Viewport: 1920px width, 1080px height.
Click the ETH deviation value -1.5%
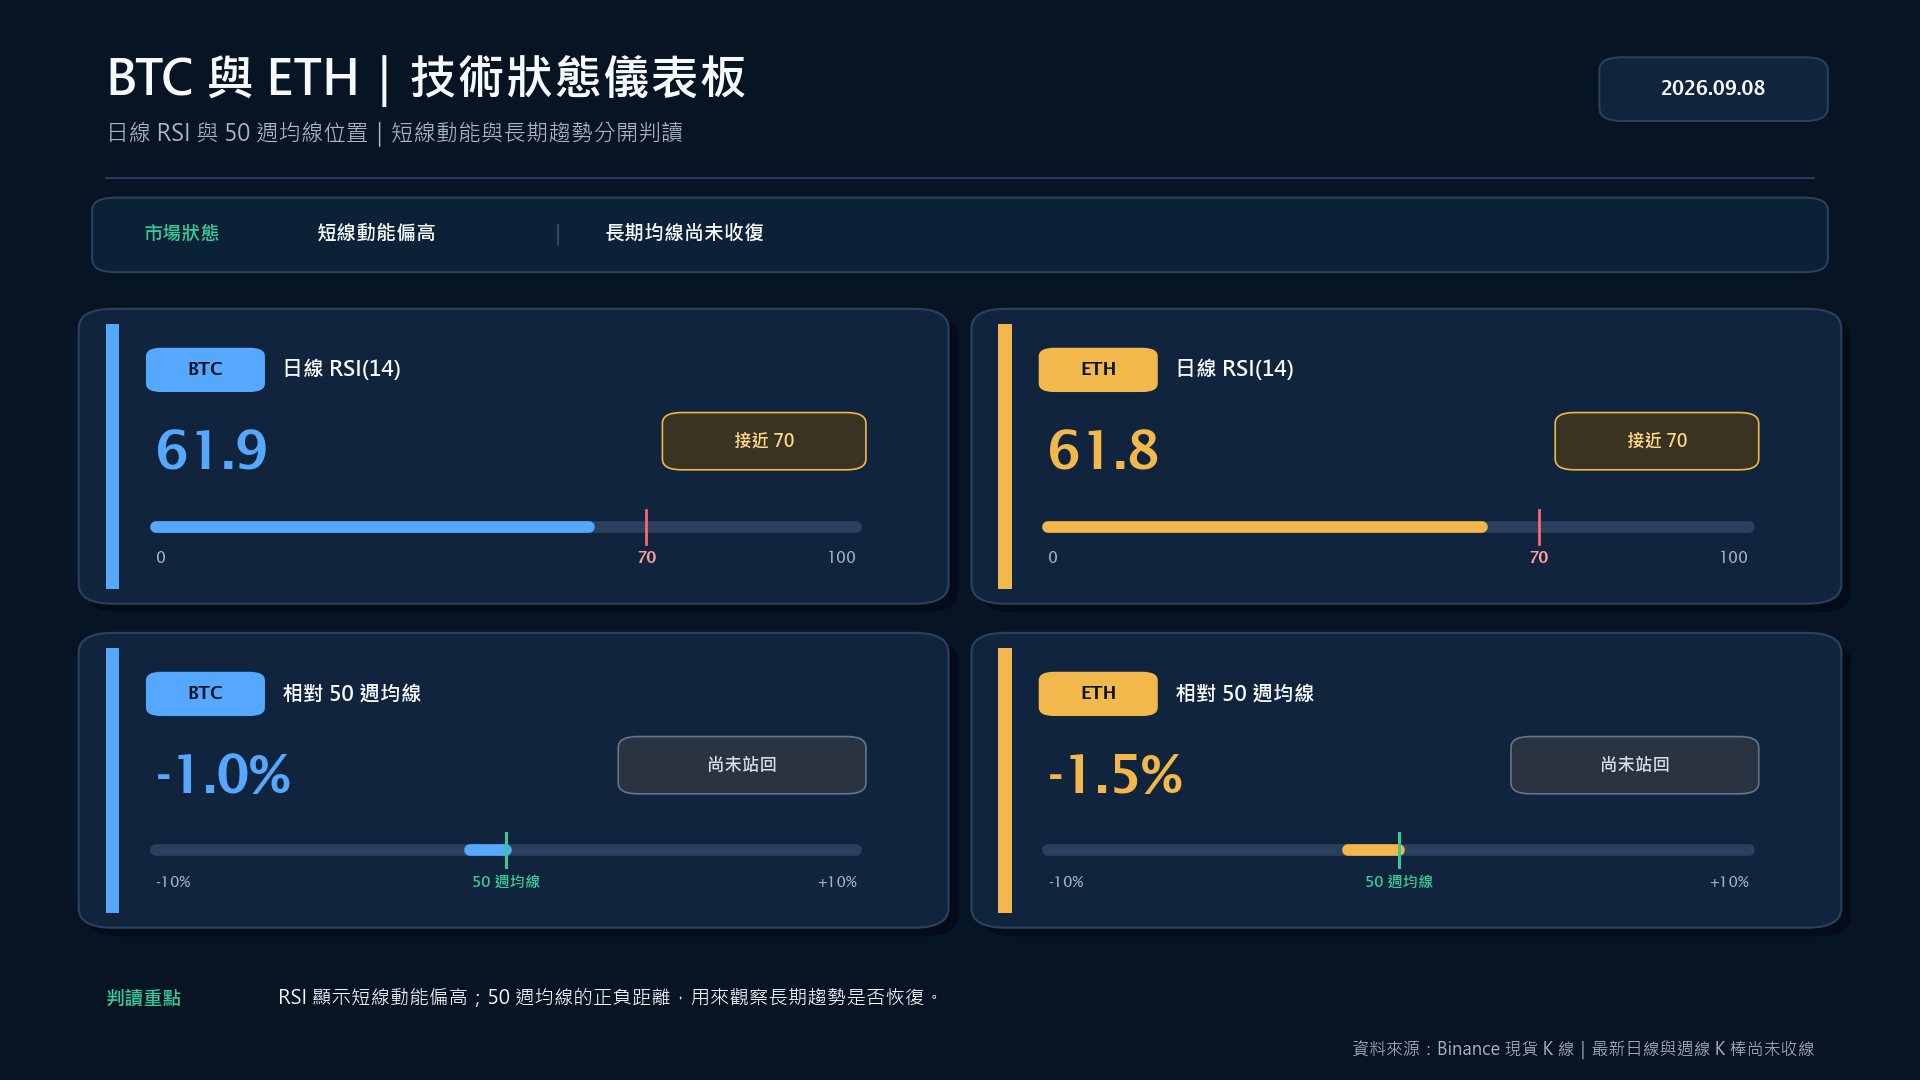1115,775
